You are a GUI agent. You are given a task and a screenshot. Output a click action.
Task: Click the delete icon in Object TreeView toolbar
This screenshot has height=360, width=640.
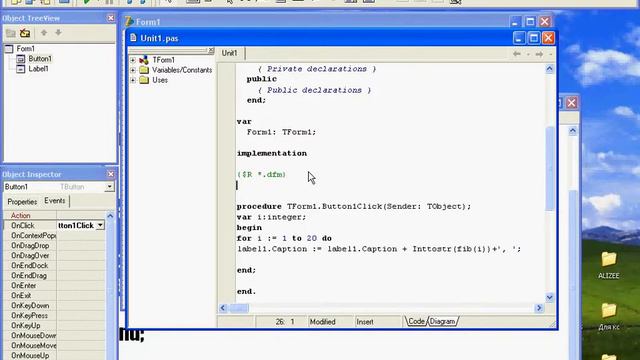point(25,33)
